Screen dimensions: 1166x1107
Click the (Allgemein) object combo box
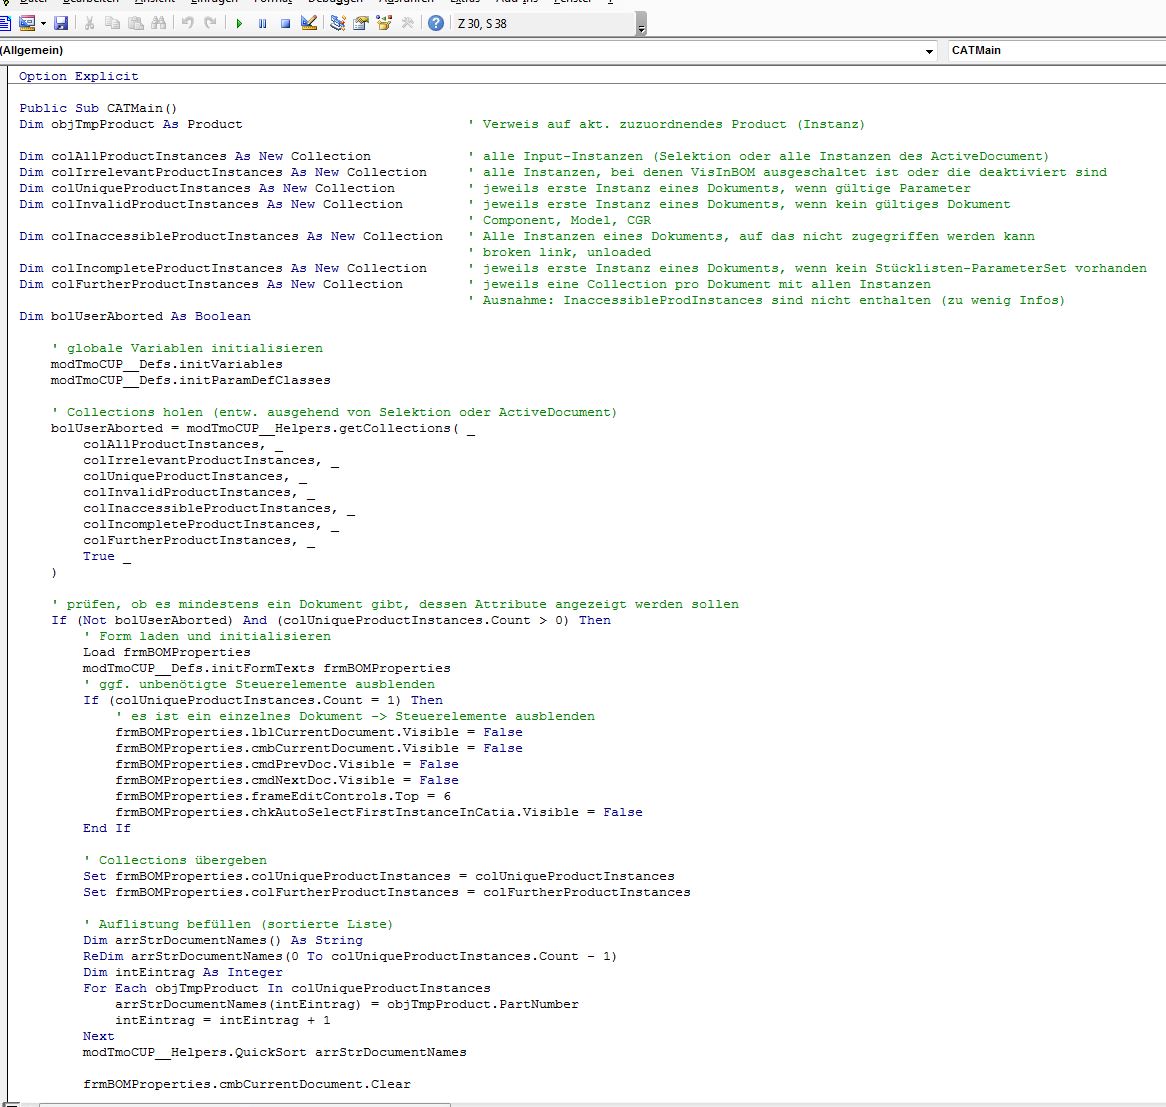pyautogui.click(x=467, y=51)
